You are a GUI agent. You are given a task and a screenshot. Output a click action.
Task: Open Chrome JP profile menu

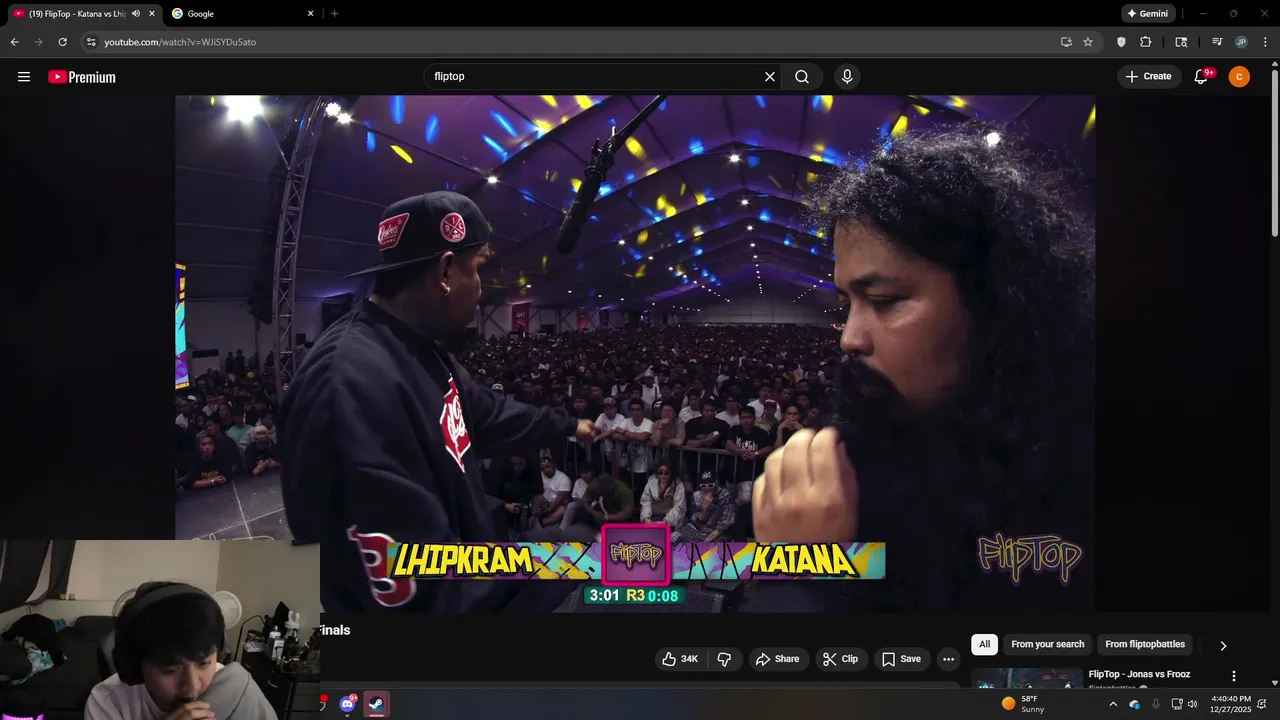[x=1241, y=42]
